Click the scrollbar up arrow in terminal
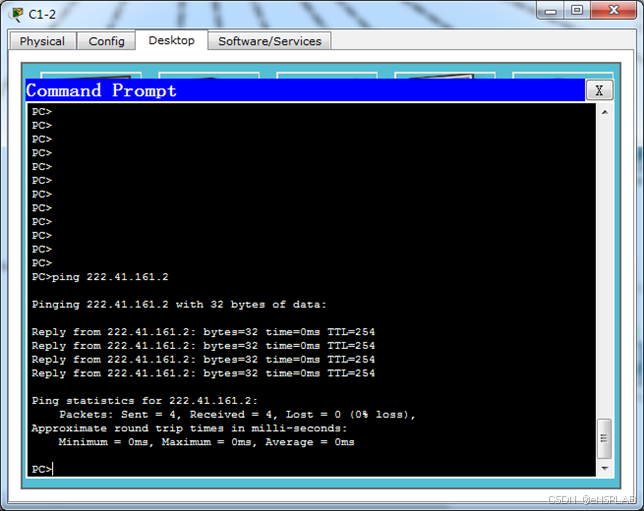 tap(605, 112)
